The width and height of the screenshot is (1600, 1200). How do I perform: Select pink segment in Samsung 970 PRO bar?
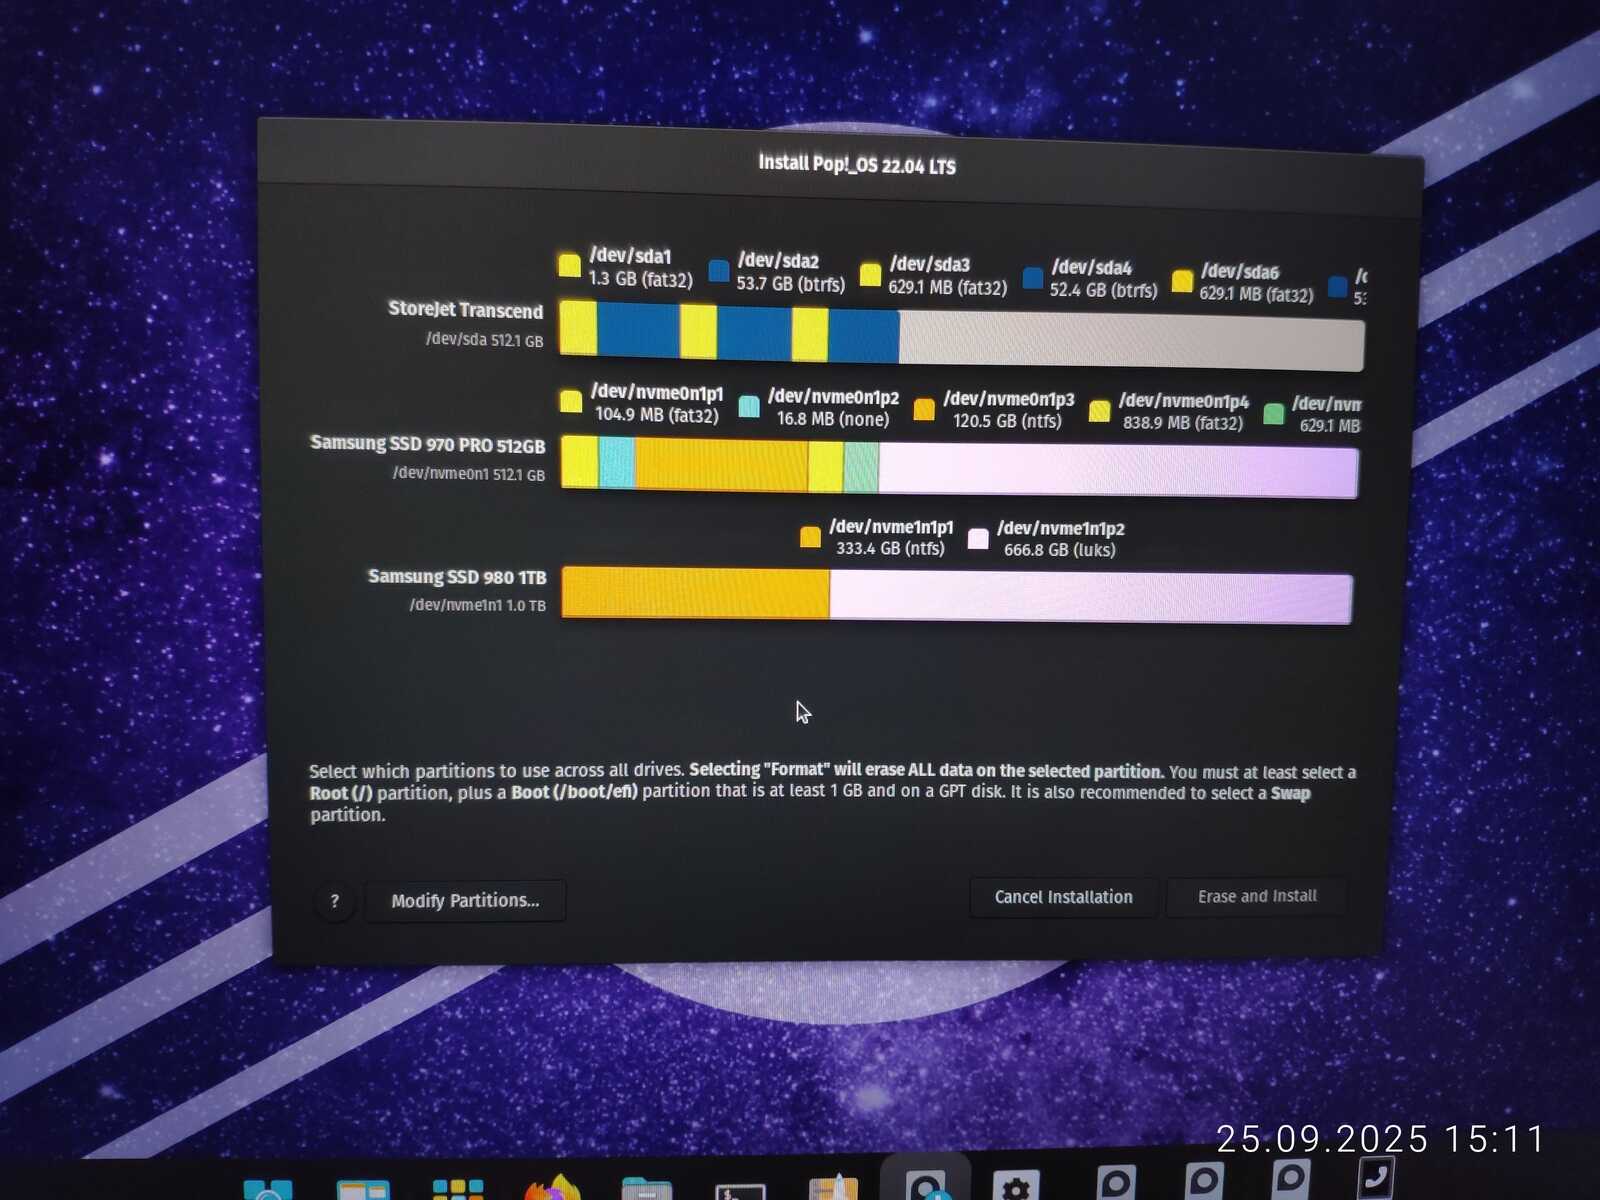click(1118, 471)
